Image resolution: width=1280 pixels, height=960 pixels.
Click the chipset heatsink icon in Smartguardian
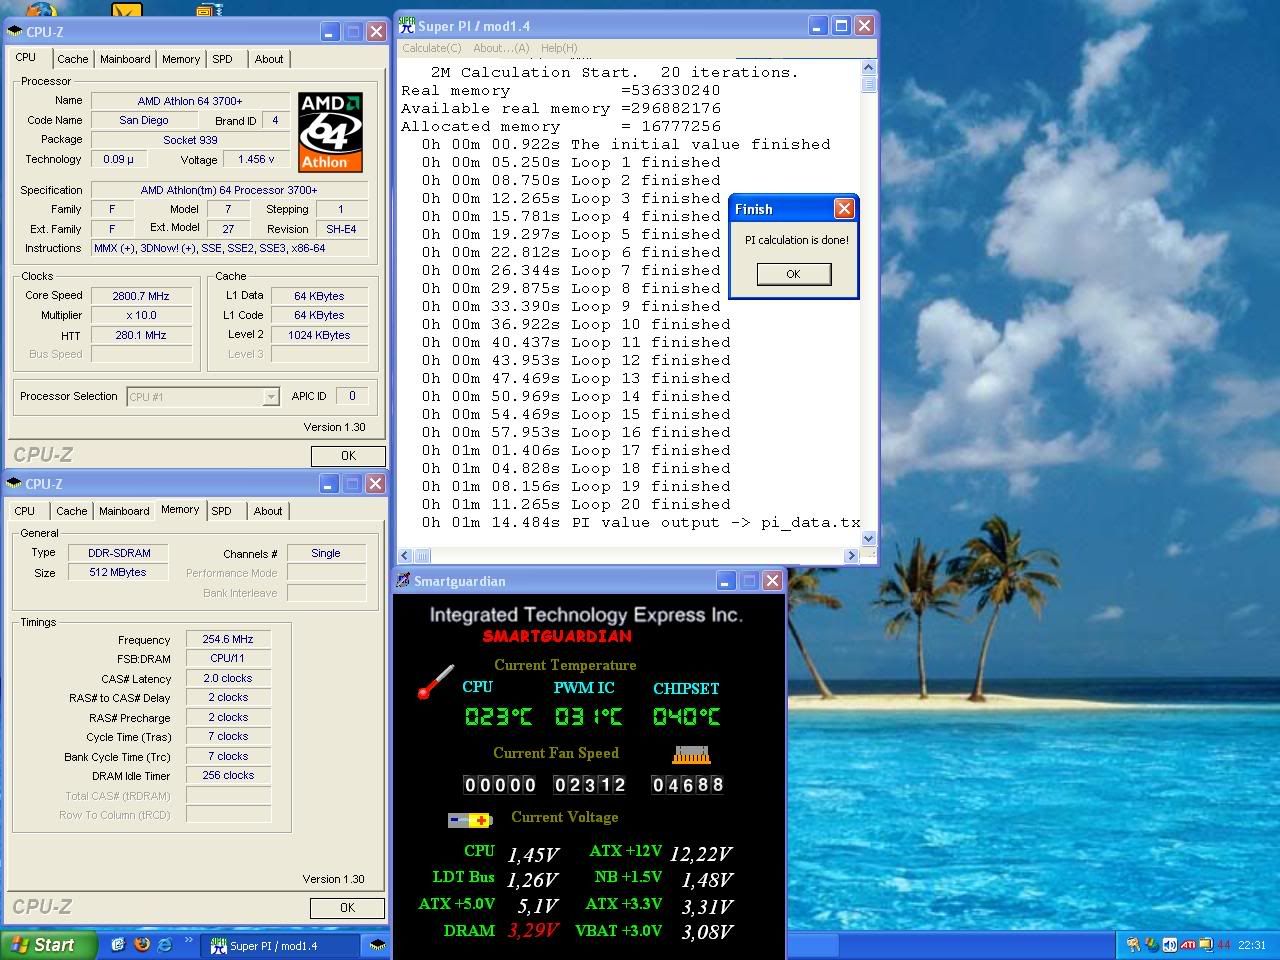coord(691,755)
